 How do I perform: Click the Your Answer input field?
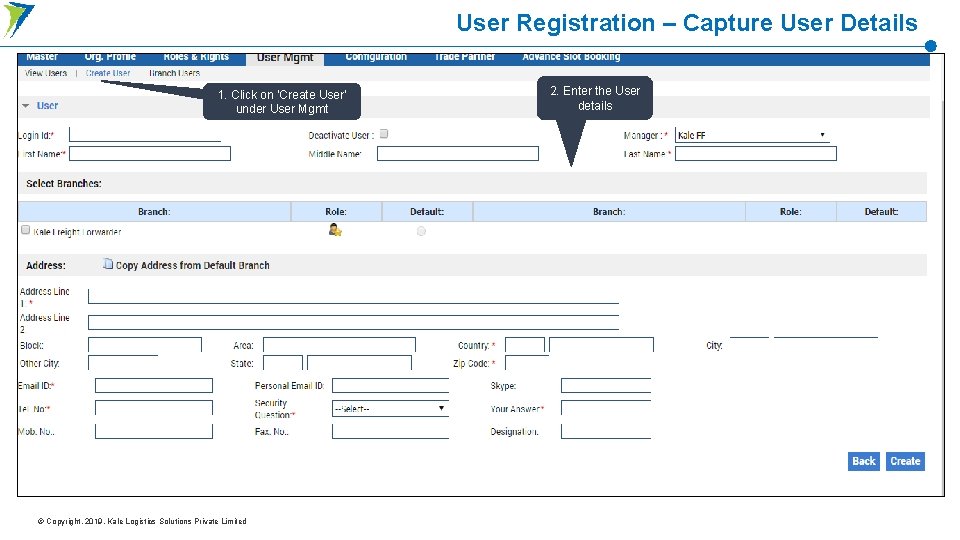606,408
